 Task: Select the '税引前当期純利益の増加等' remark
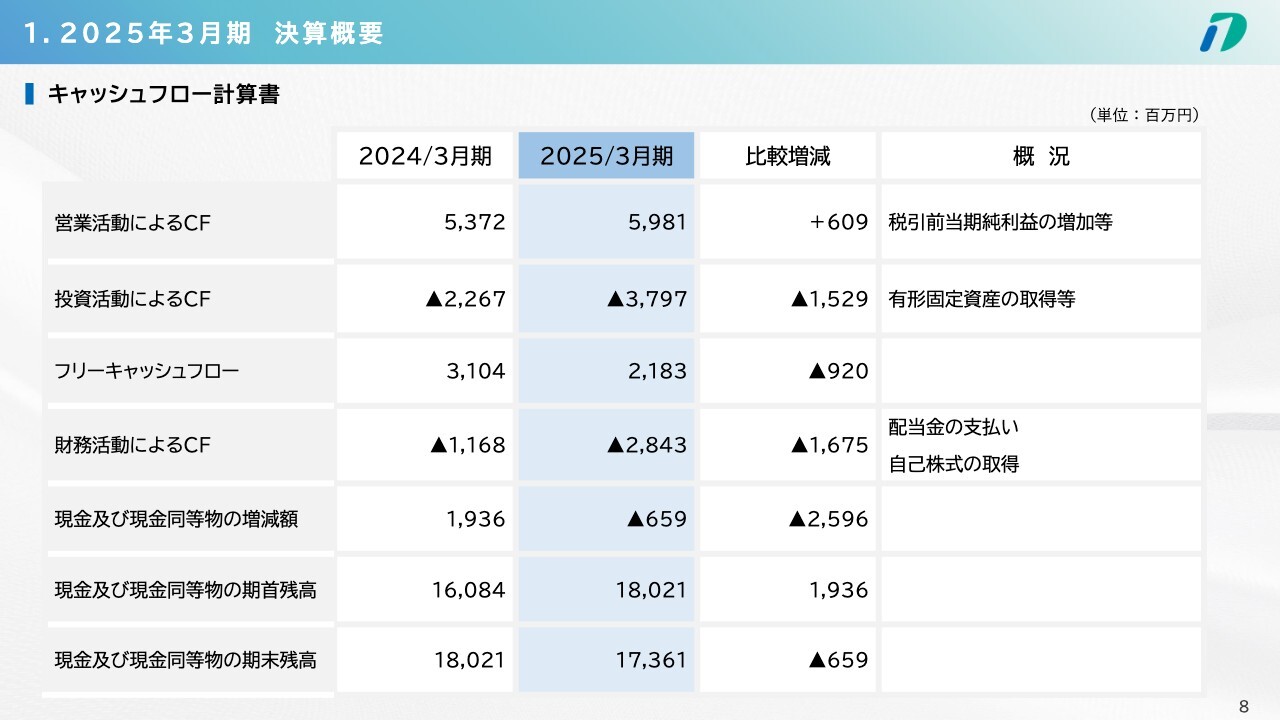click(x=1000, y=223)
